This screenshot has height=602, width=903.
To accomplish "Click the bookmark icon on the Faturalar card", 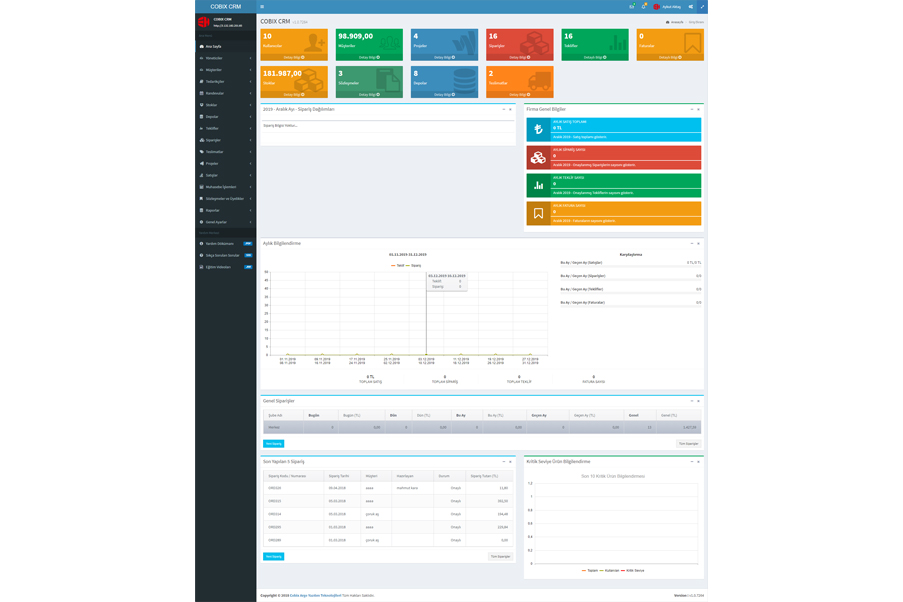I will click(x=692, y=43).
